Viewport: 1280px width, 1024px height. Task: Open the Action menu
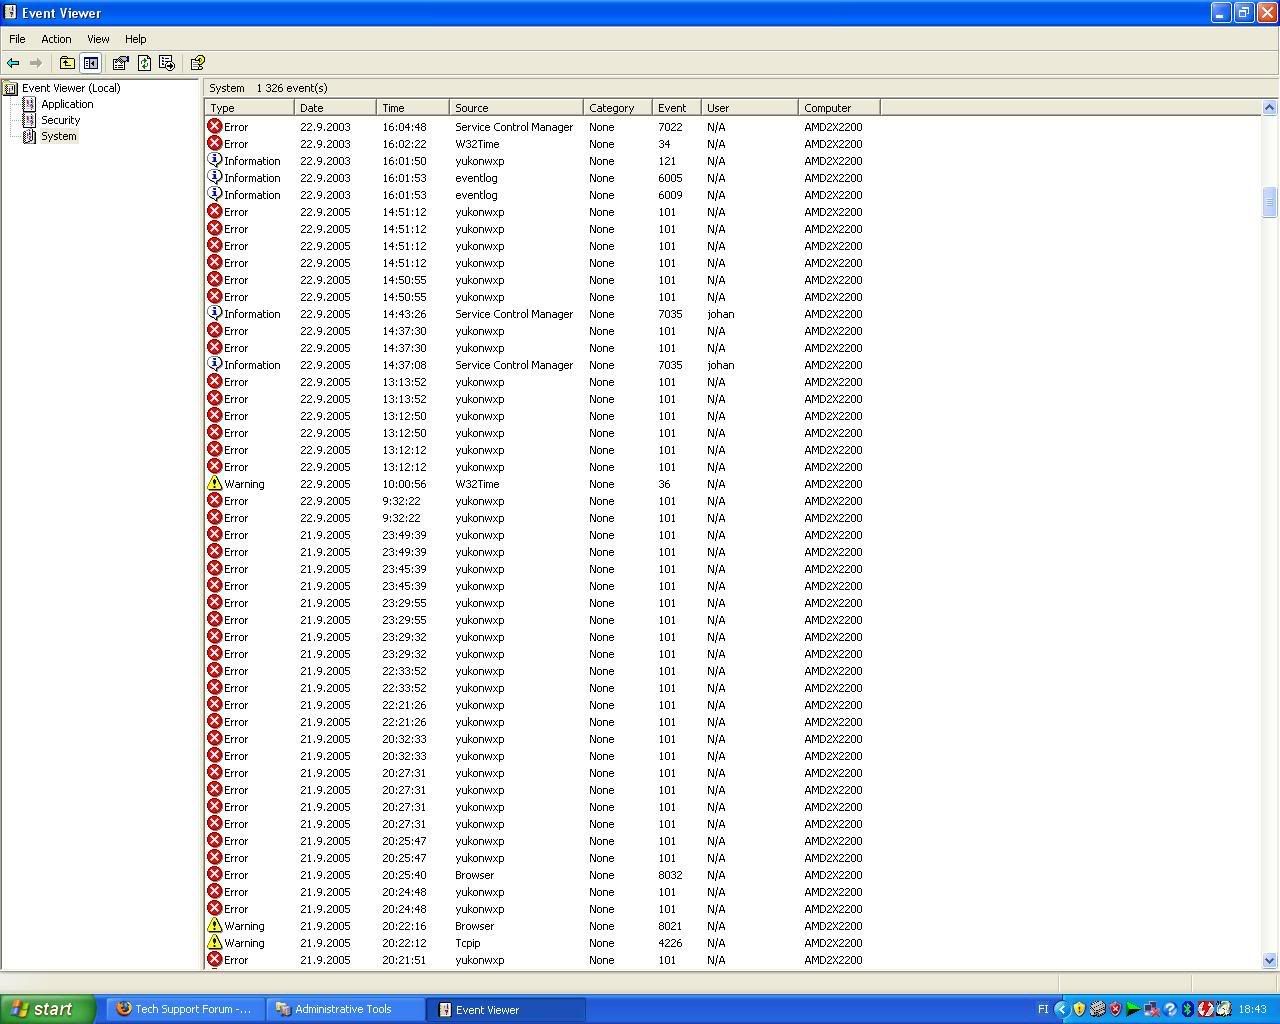coord(56,39)
